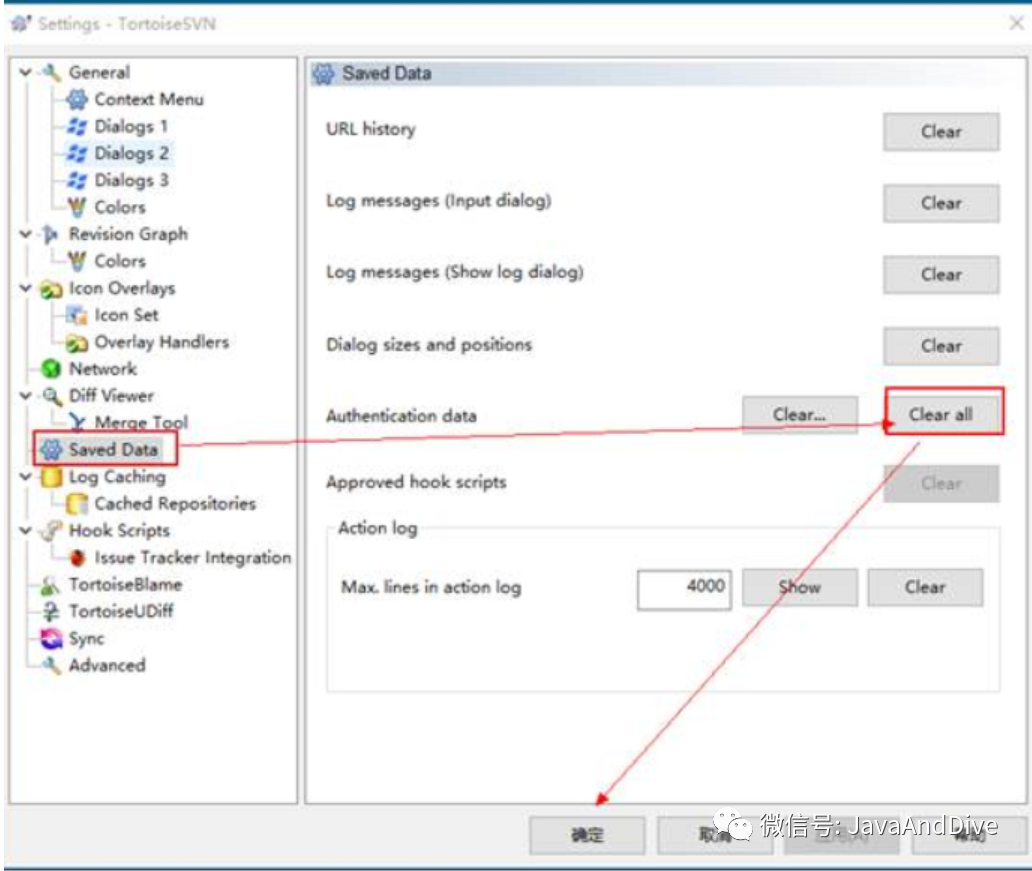Screen dimensions: 1032x871
Task: Click the General wrench icon
Action: [51, 72]
